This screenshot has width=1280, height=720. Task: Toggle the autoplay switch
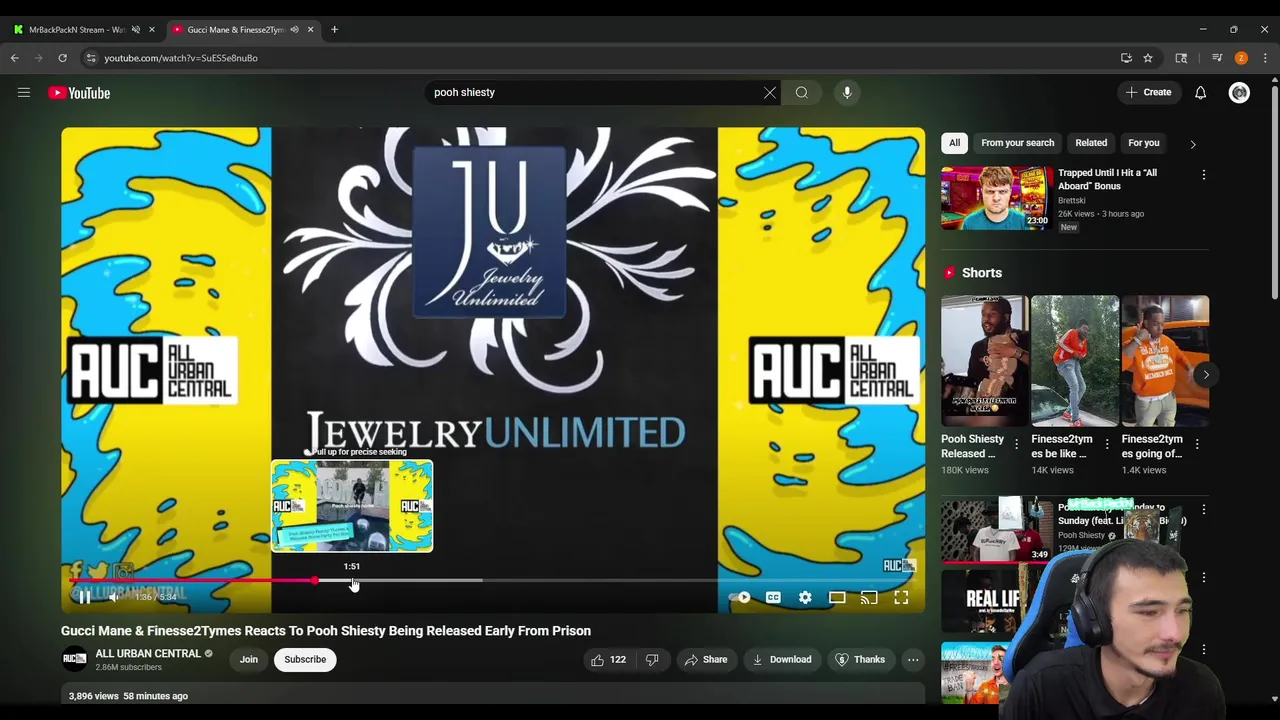click(740, 597)
